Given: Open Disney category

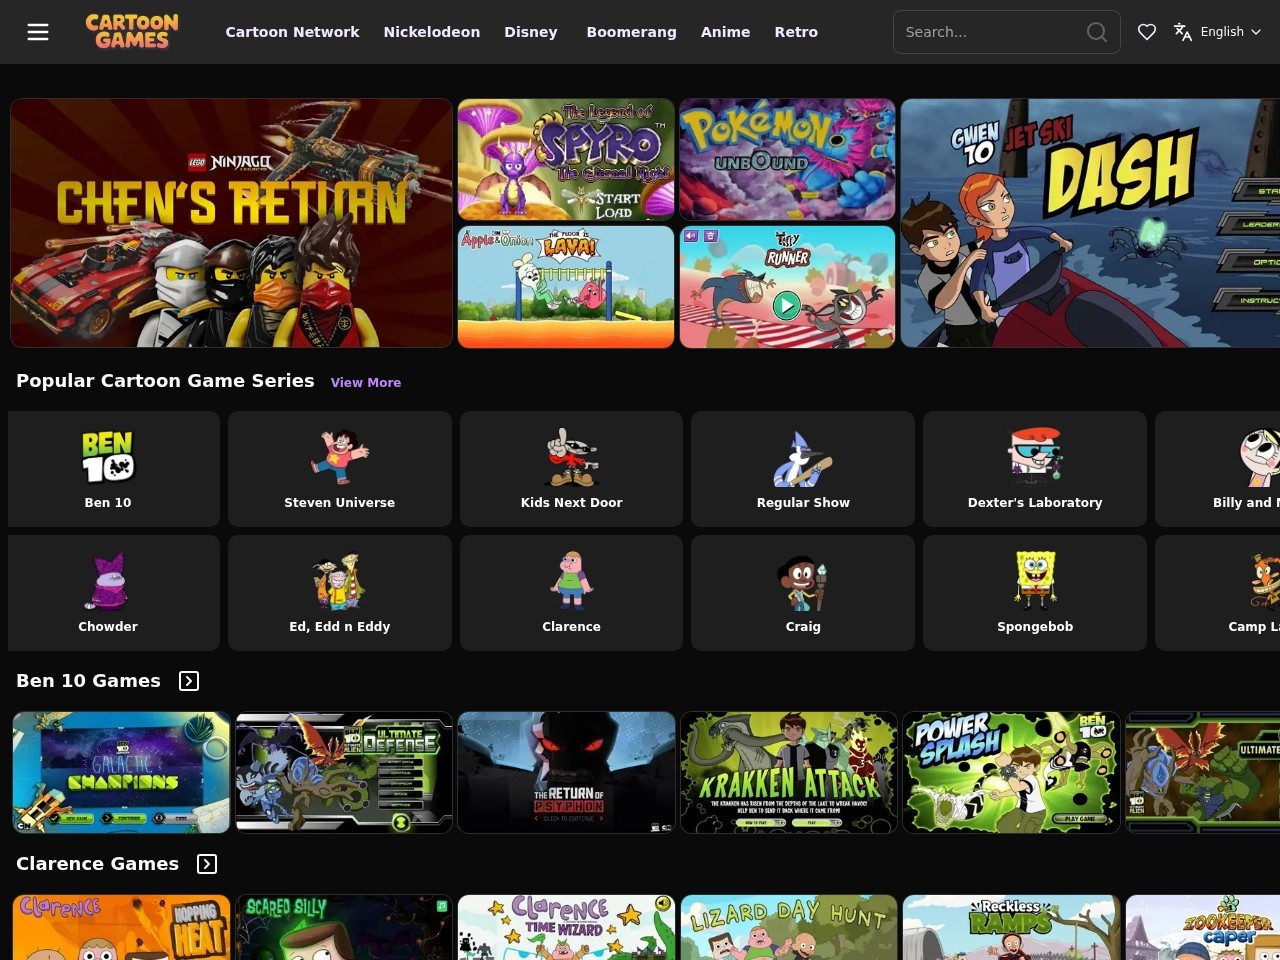Looking at the screenshot, I should point(531,32).
